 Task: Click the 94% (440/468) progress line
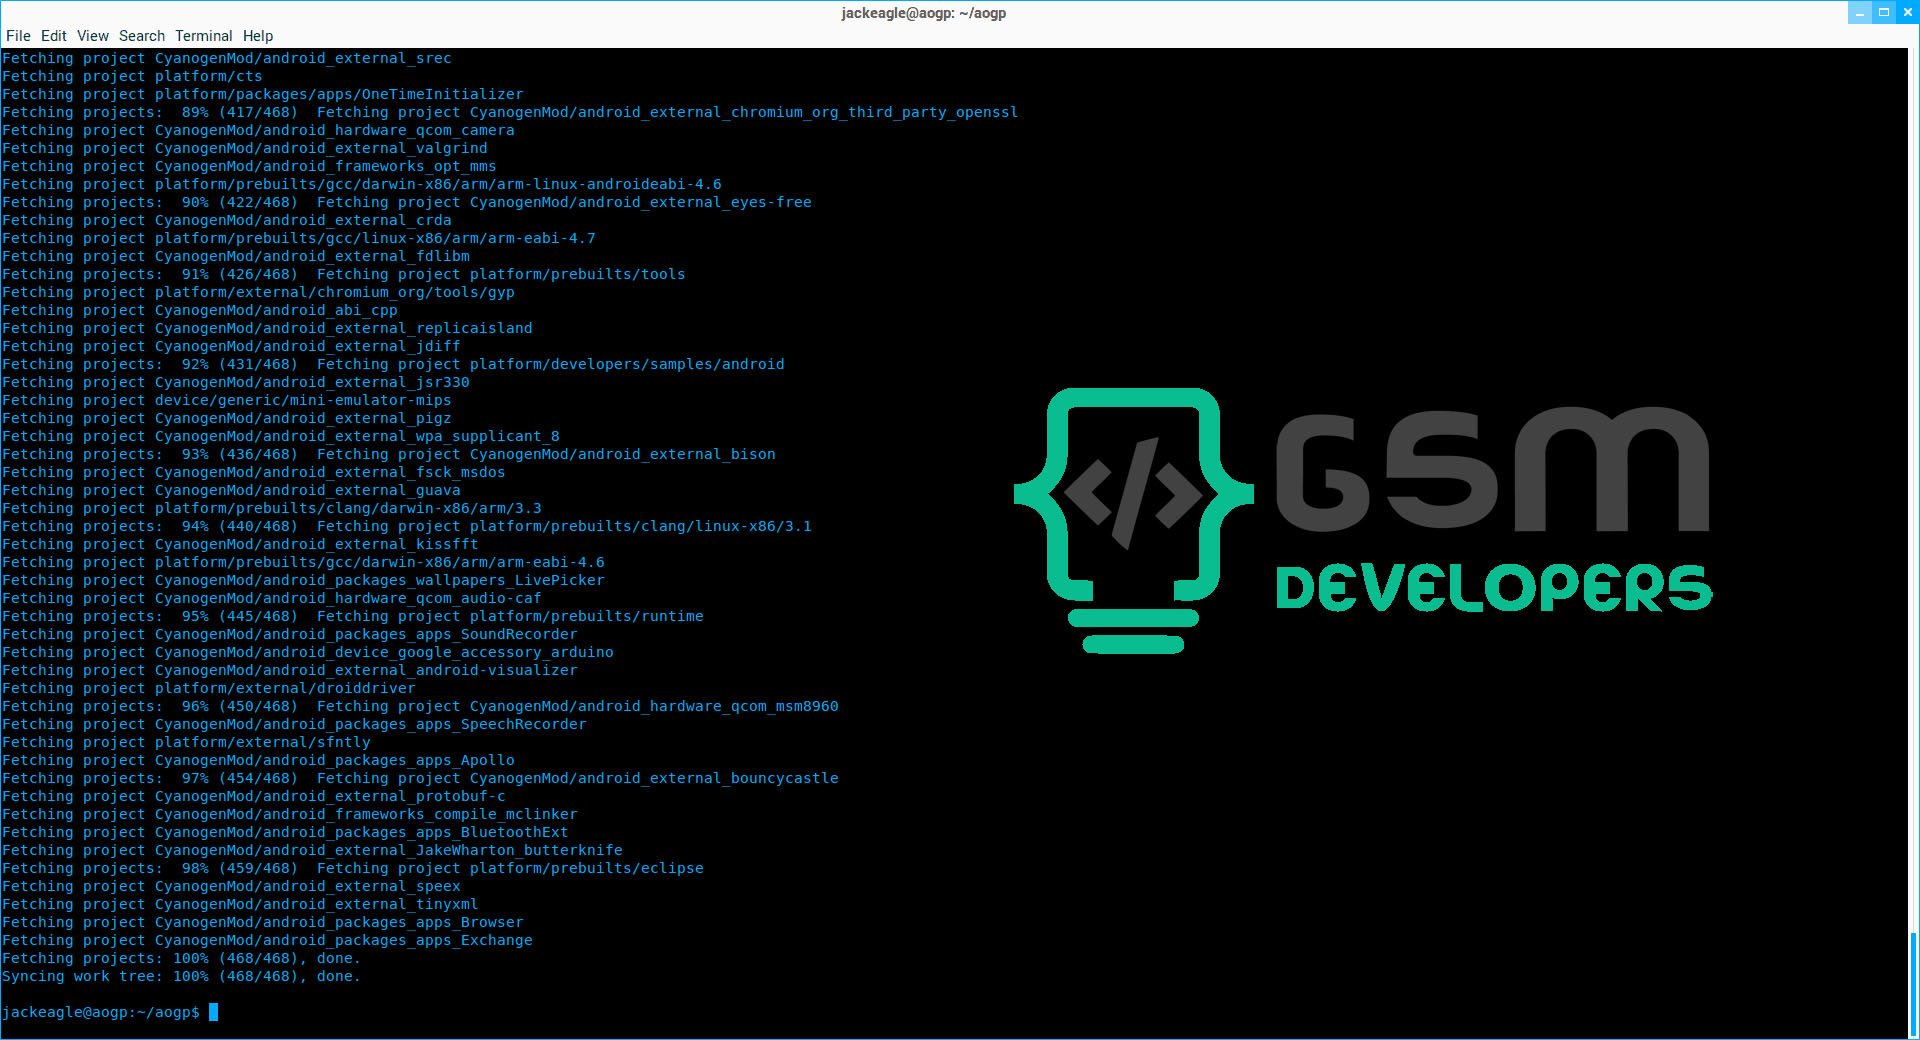407,526
